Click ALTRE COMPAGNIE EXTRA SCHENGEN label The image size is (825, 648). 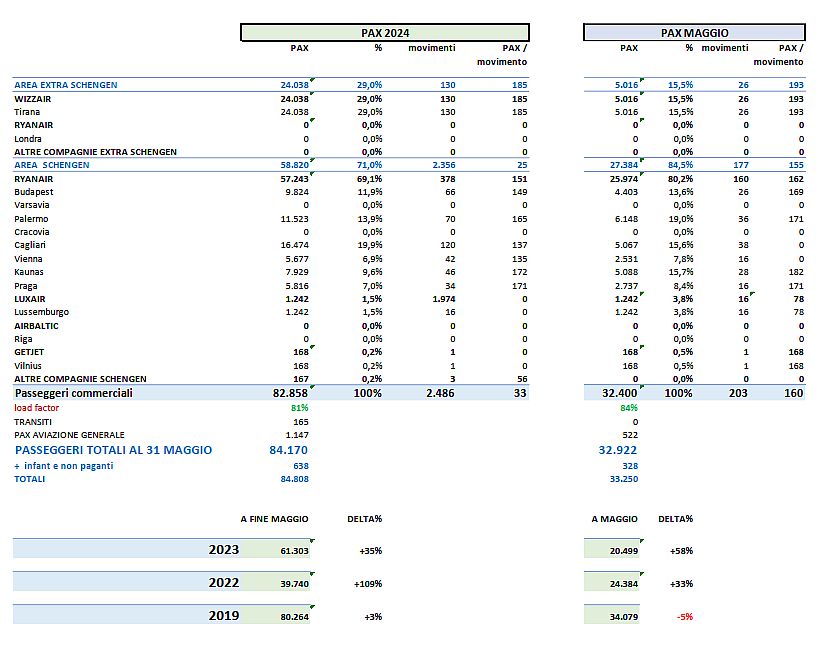(95, 152)
